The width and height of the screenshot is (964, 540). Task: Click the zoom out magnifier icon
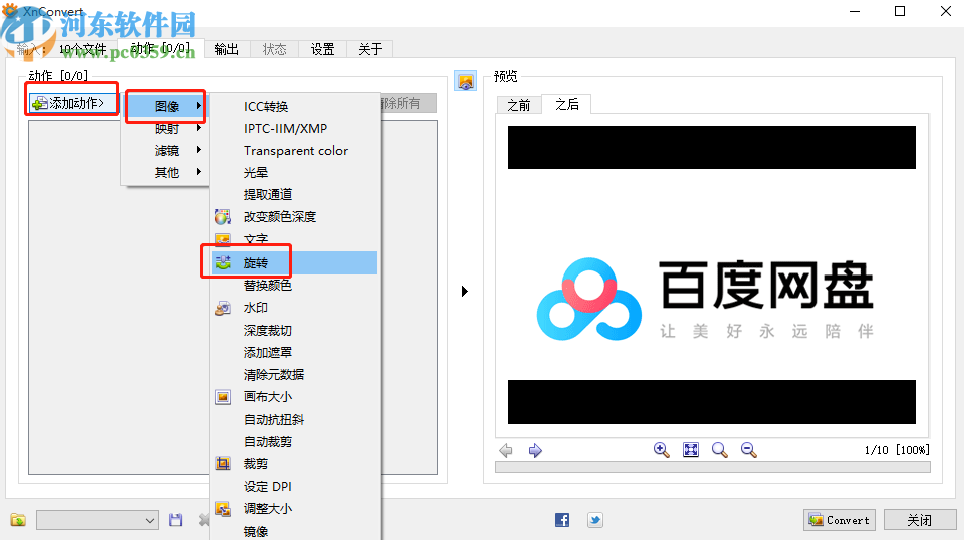tap(748, 450)
